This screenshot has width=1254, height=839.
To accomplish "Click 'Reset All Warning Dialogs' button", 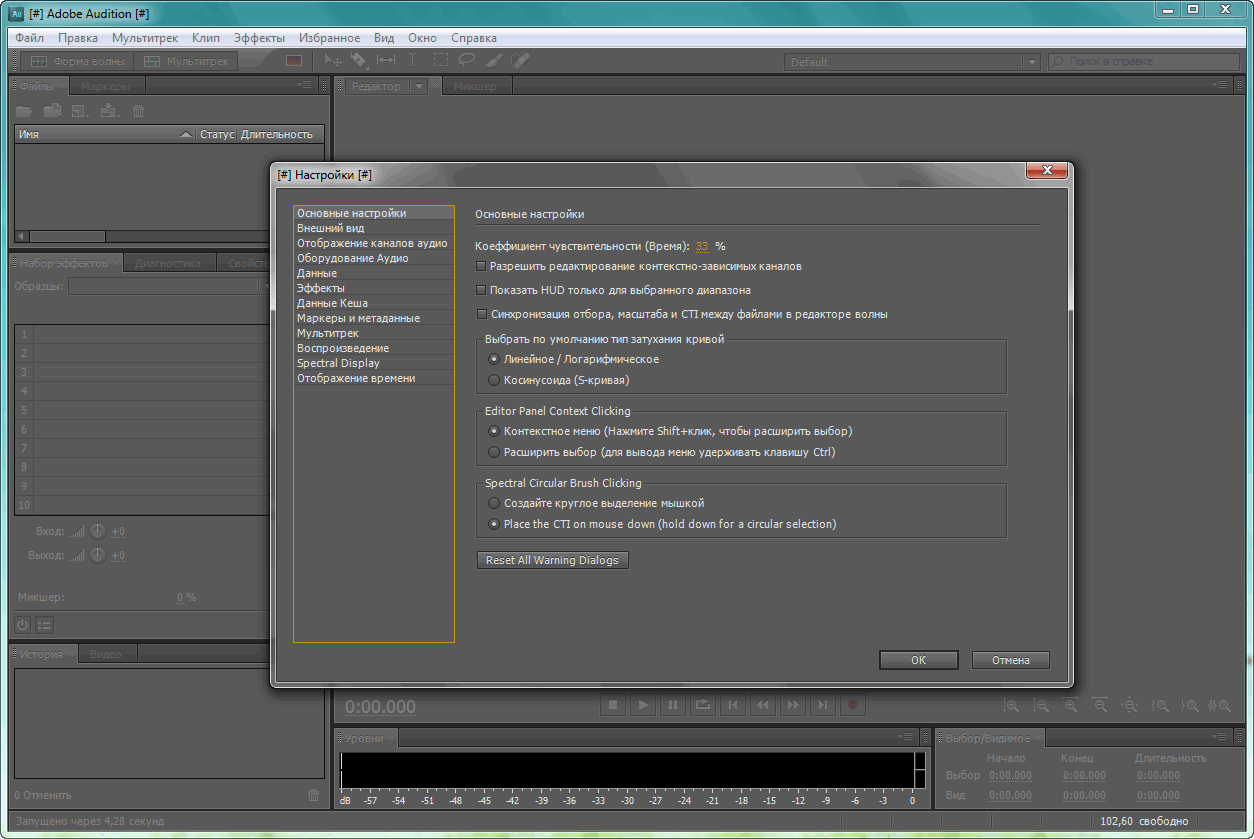I will click(x=552, y=560).
